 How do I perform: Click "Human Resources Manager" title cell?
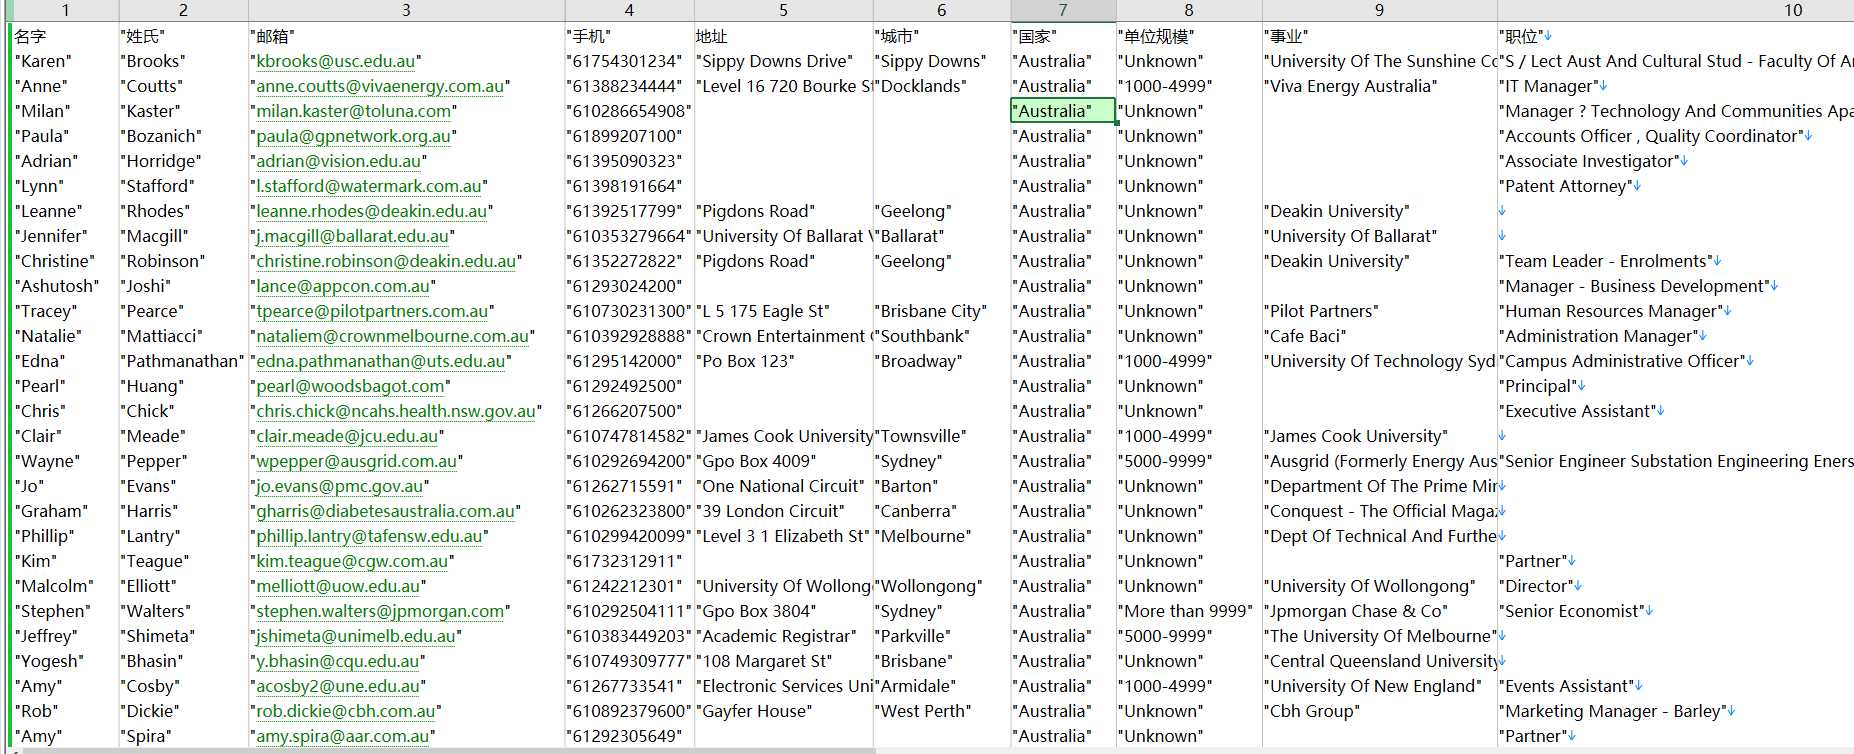point(1675,311)
